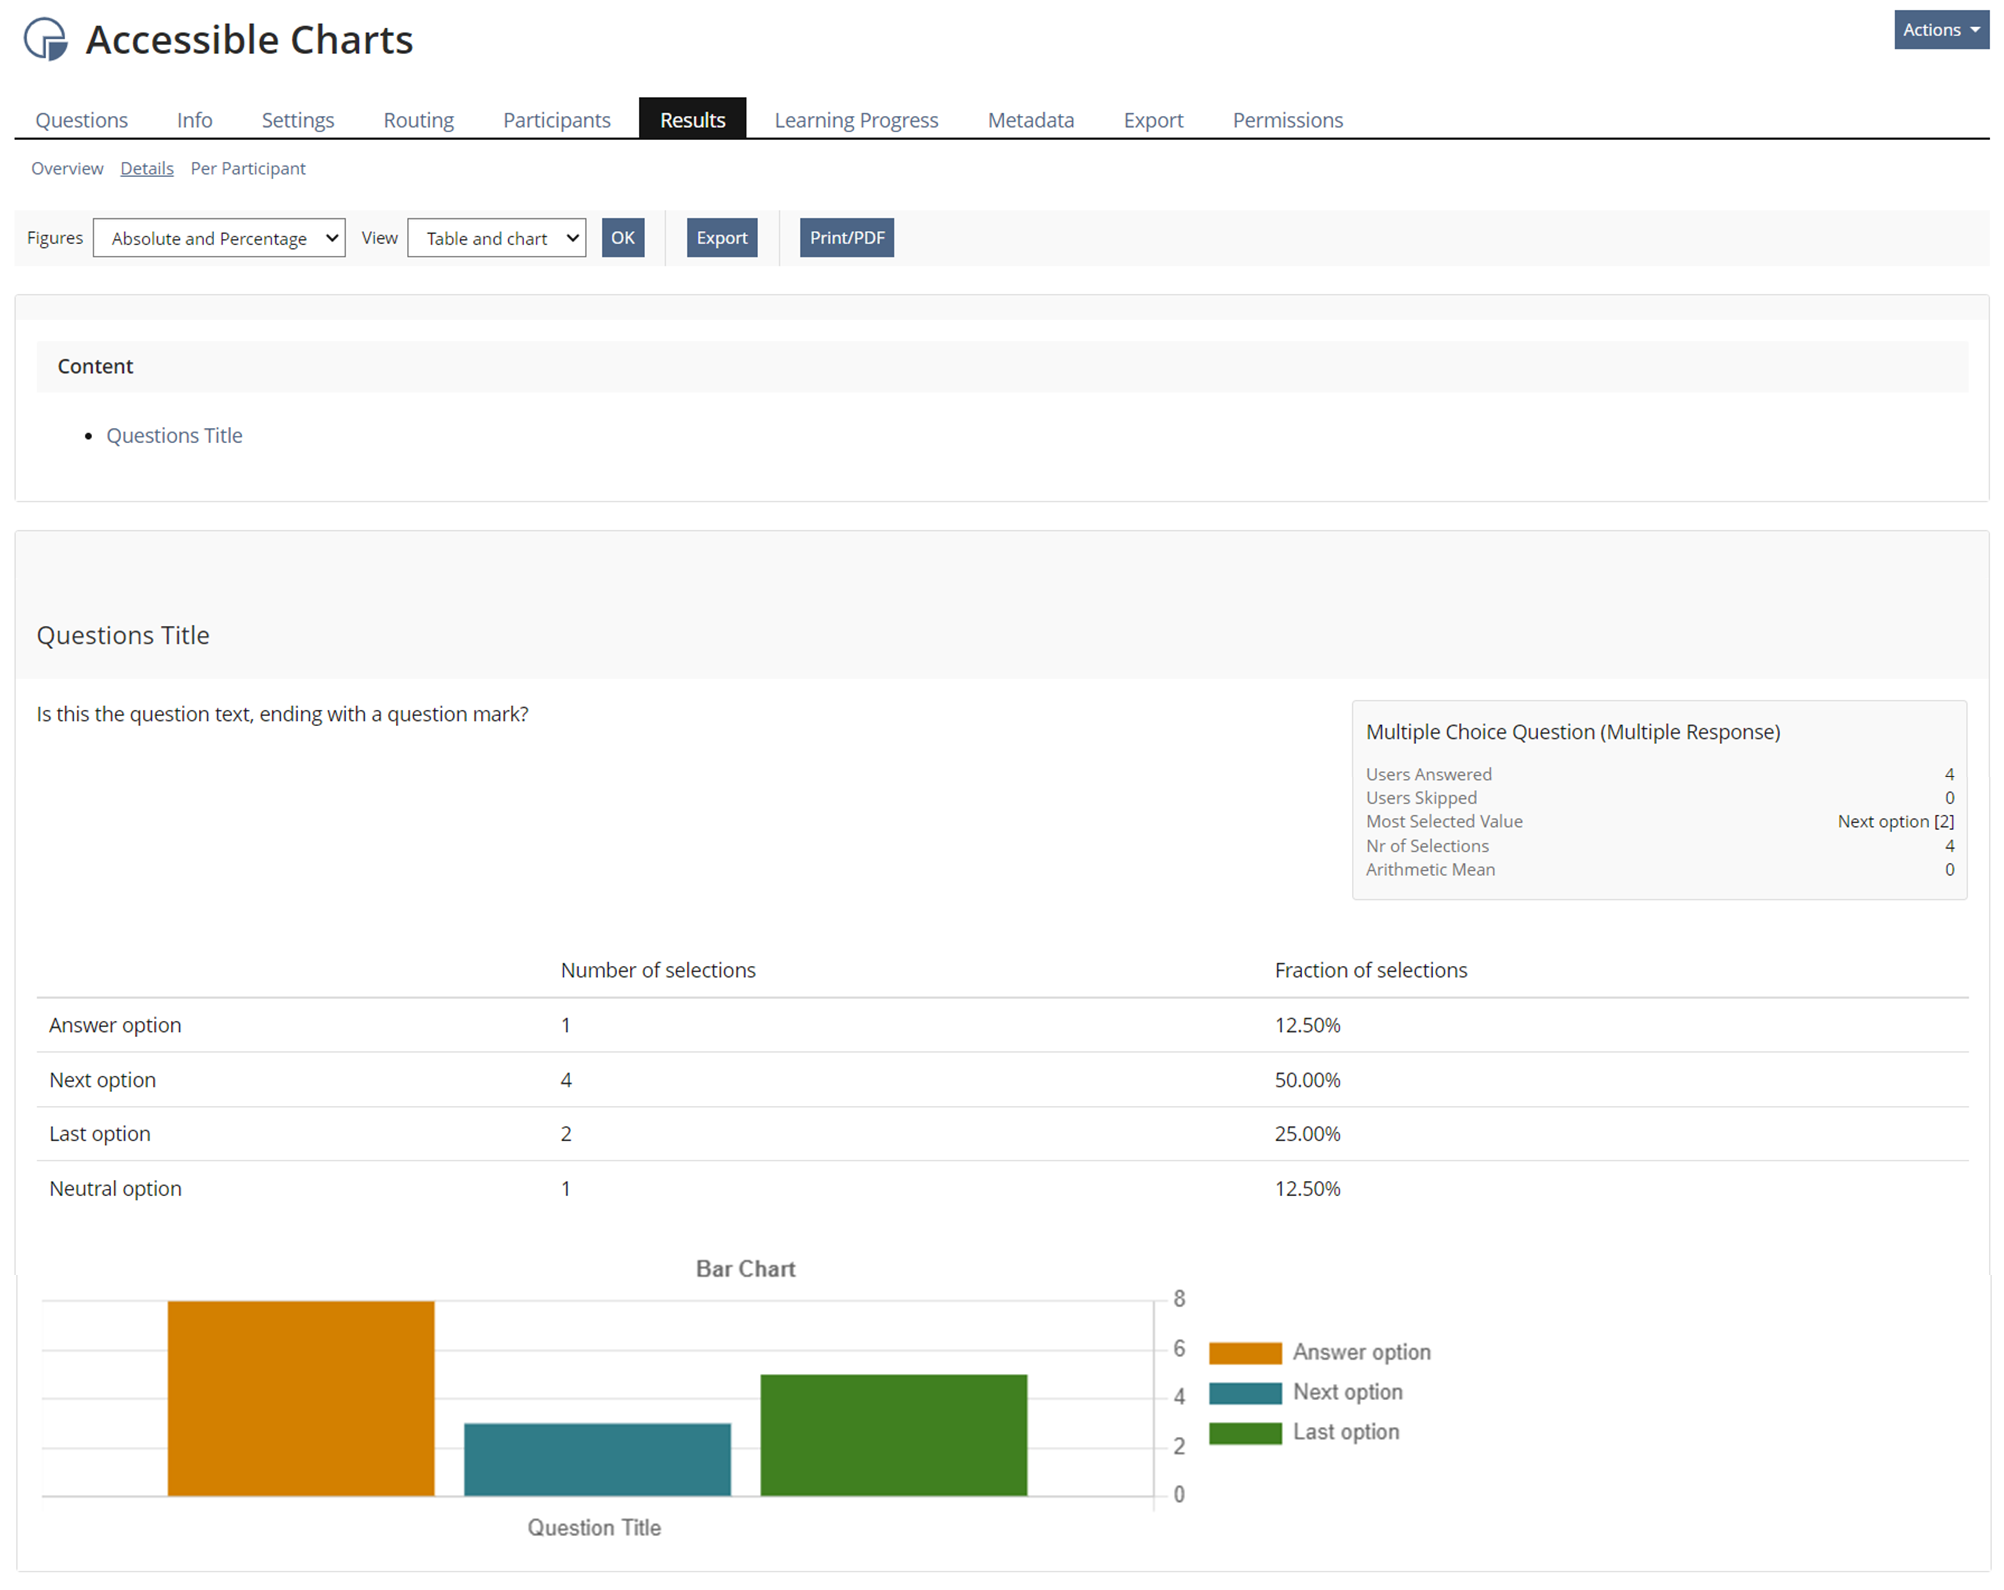Image resolution: width=2004 pixels, height=1590 pixels.
Task: Select the orange bar in the Bar Chart
Action: click(x=300, y=1398)
